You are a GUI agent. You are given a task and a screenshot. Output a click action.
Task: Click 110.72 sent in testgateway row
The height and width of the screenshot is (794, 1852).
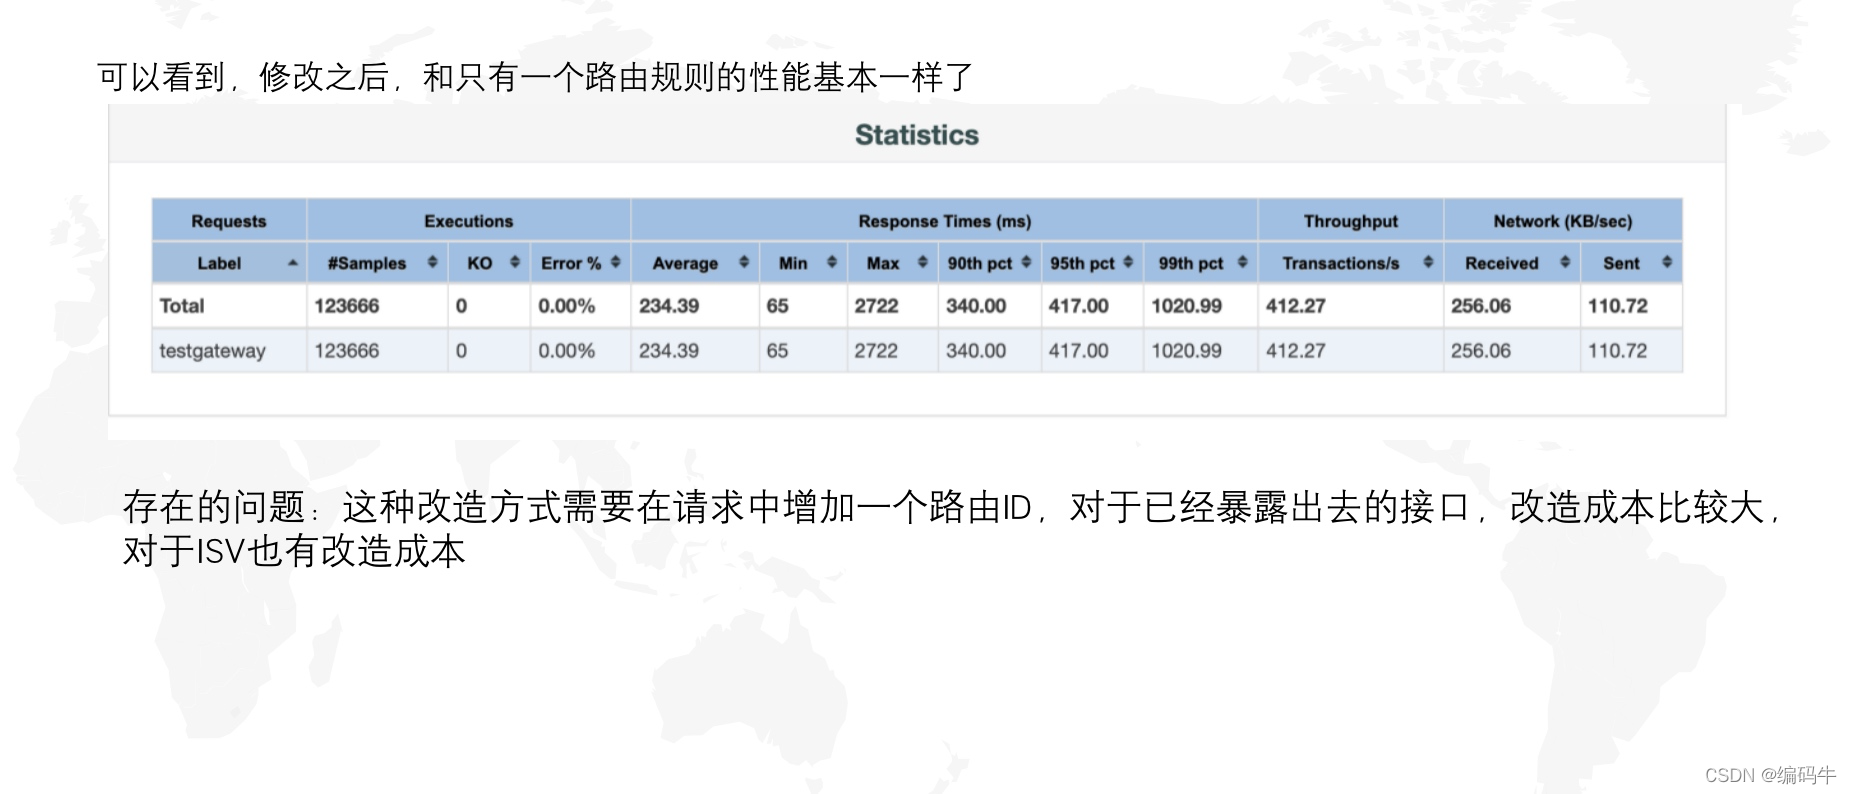(x=1618, y=351)
